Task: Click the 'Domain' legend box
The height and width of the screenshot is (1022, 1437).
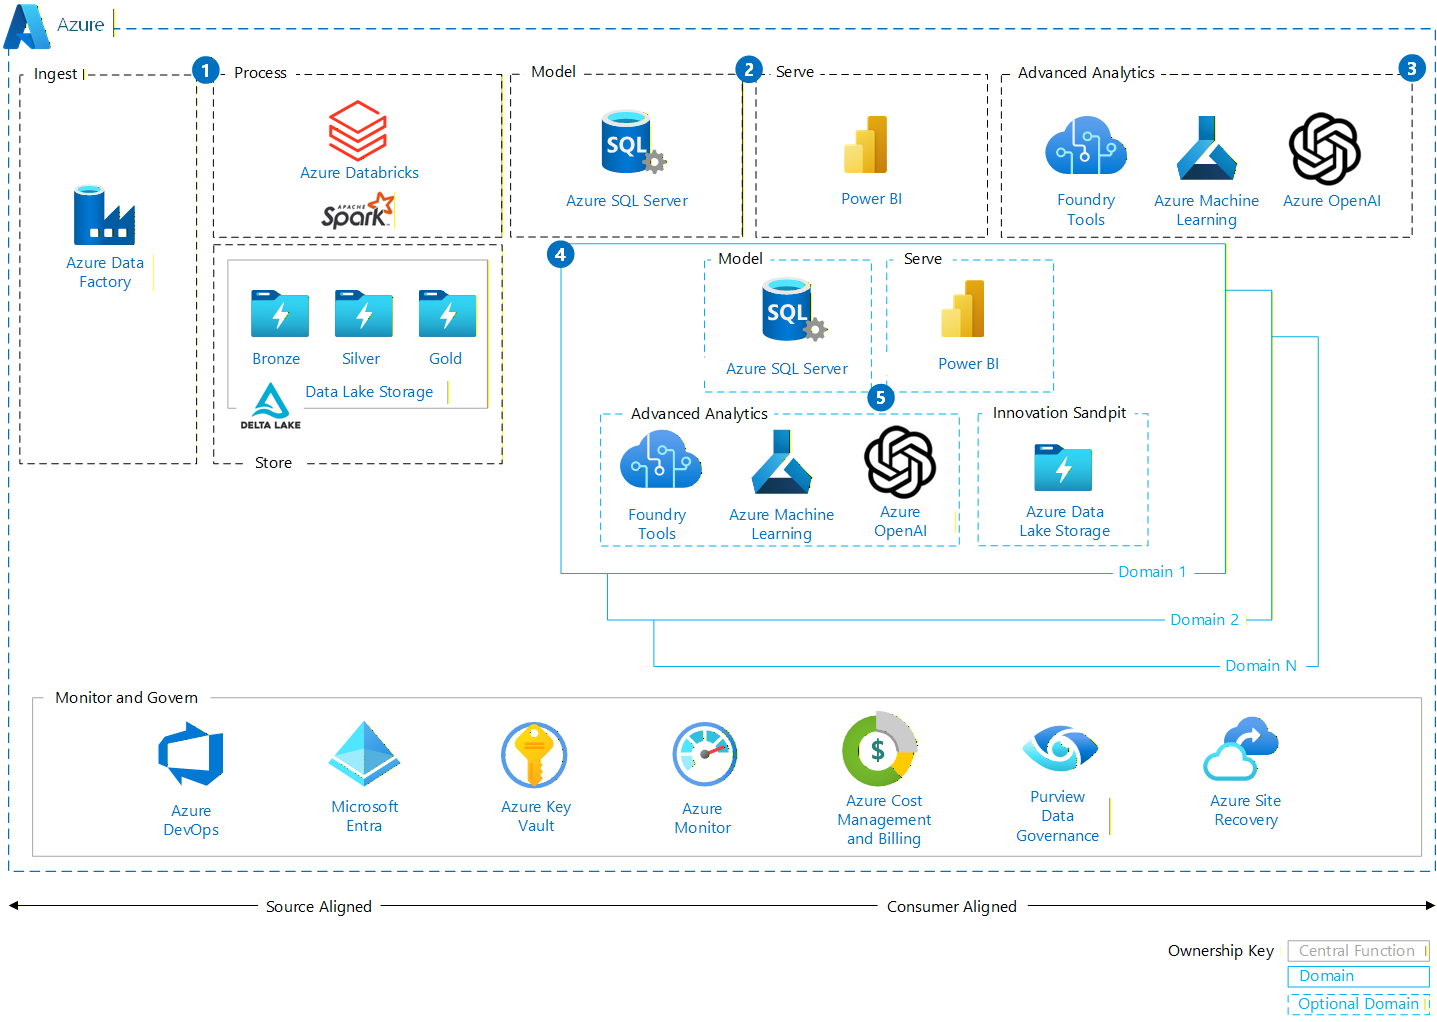Action: click(x=1358, y=976)
